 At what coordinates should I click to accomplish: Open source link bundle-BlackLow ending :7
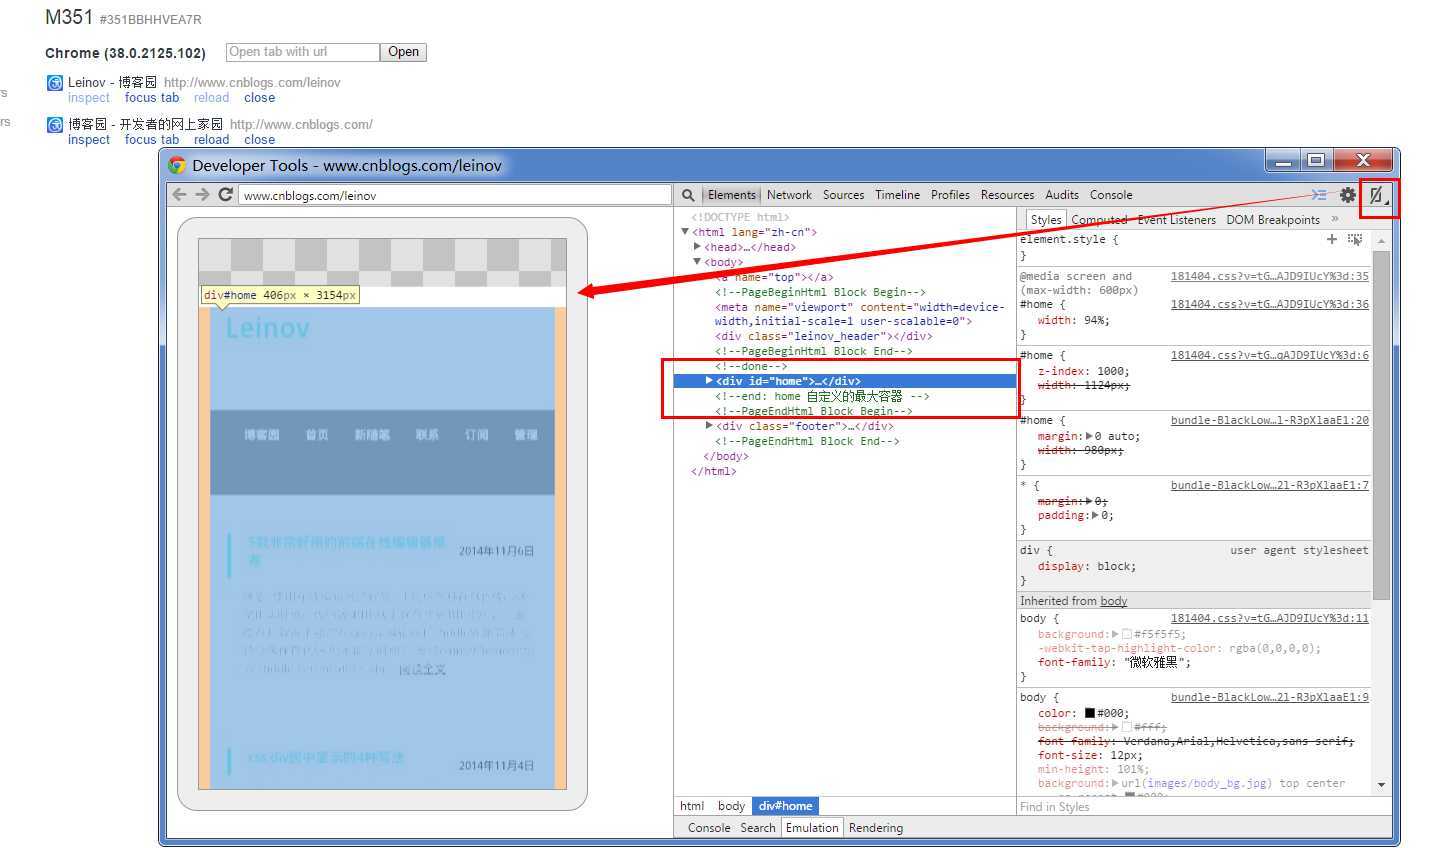pos(1270,485)
